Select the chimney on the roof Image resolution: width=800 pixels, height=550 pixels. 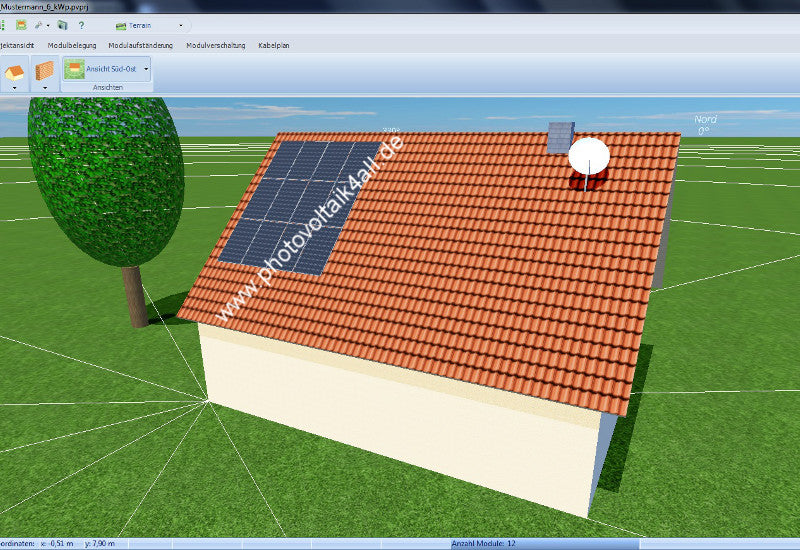point(561,137)
